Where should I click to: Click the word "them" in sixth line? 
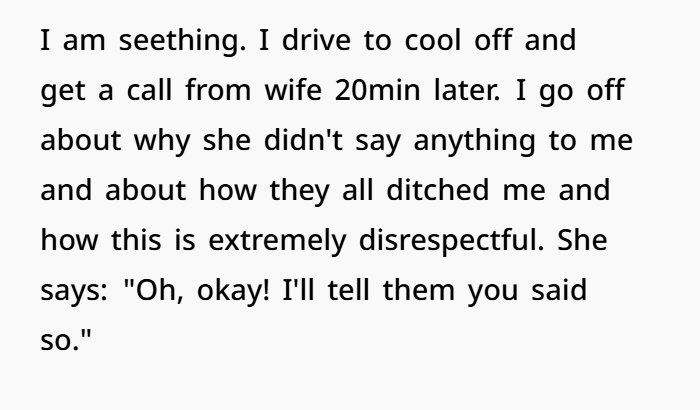418,289
